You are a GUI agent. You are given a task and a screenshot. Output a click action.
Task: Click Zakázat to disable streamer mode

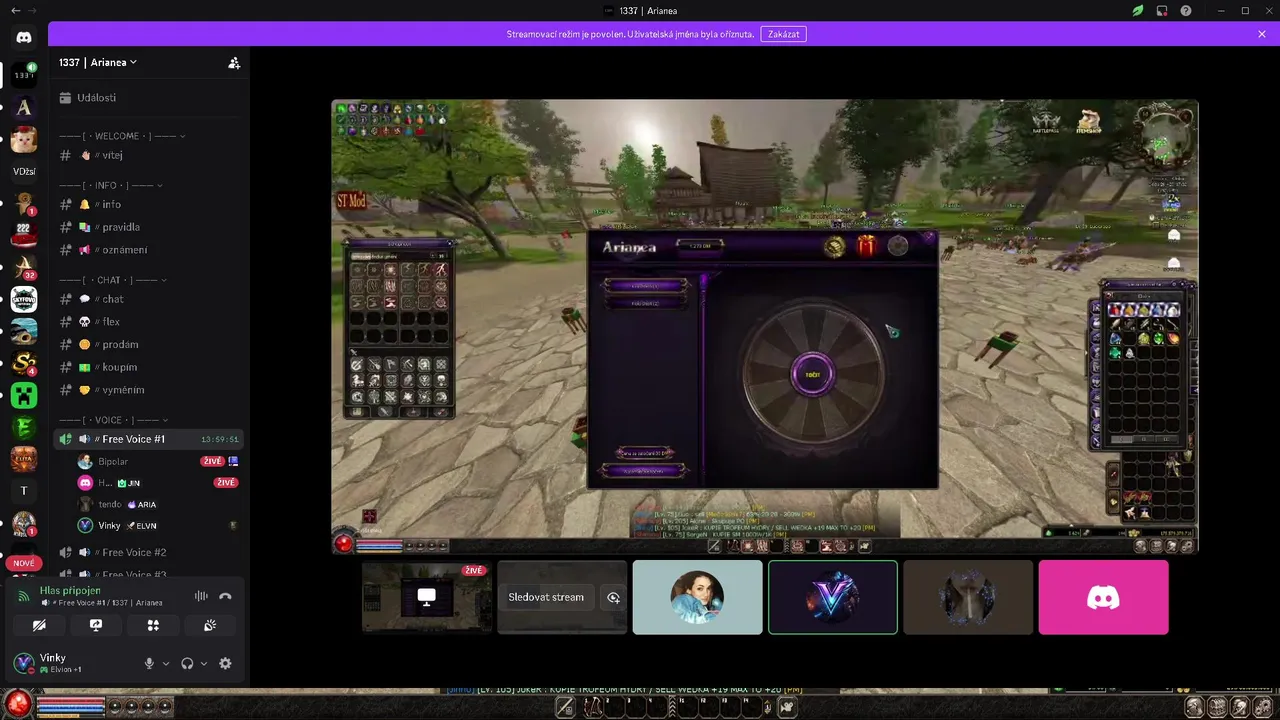[783, 34]
